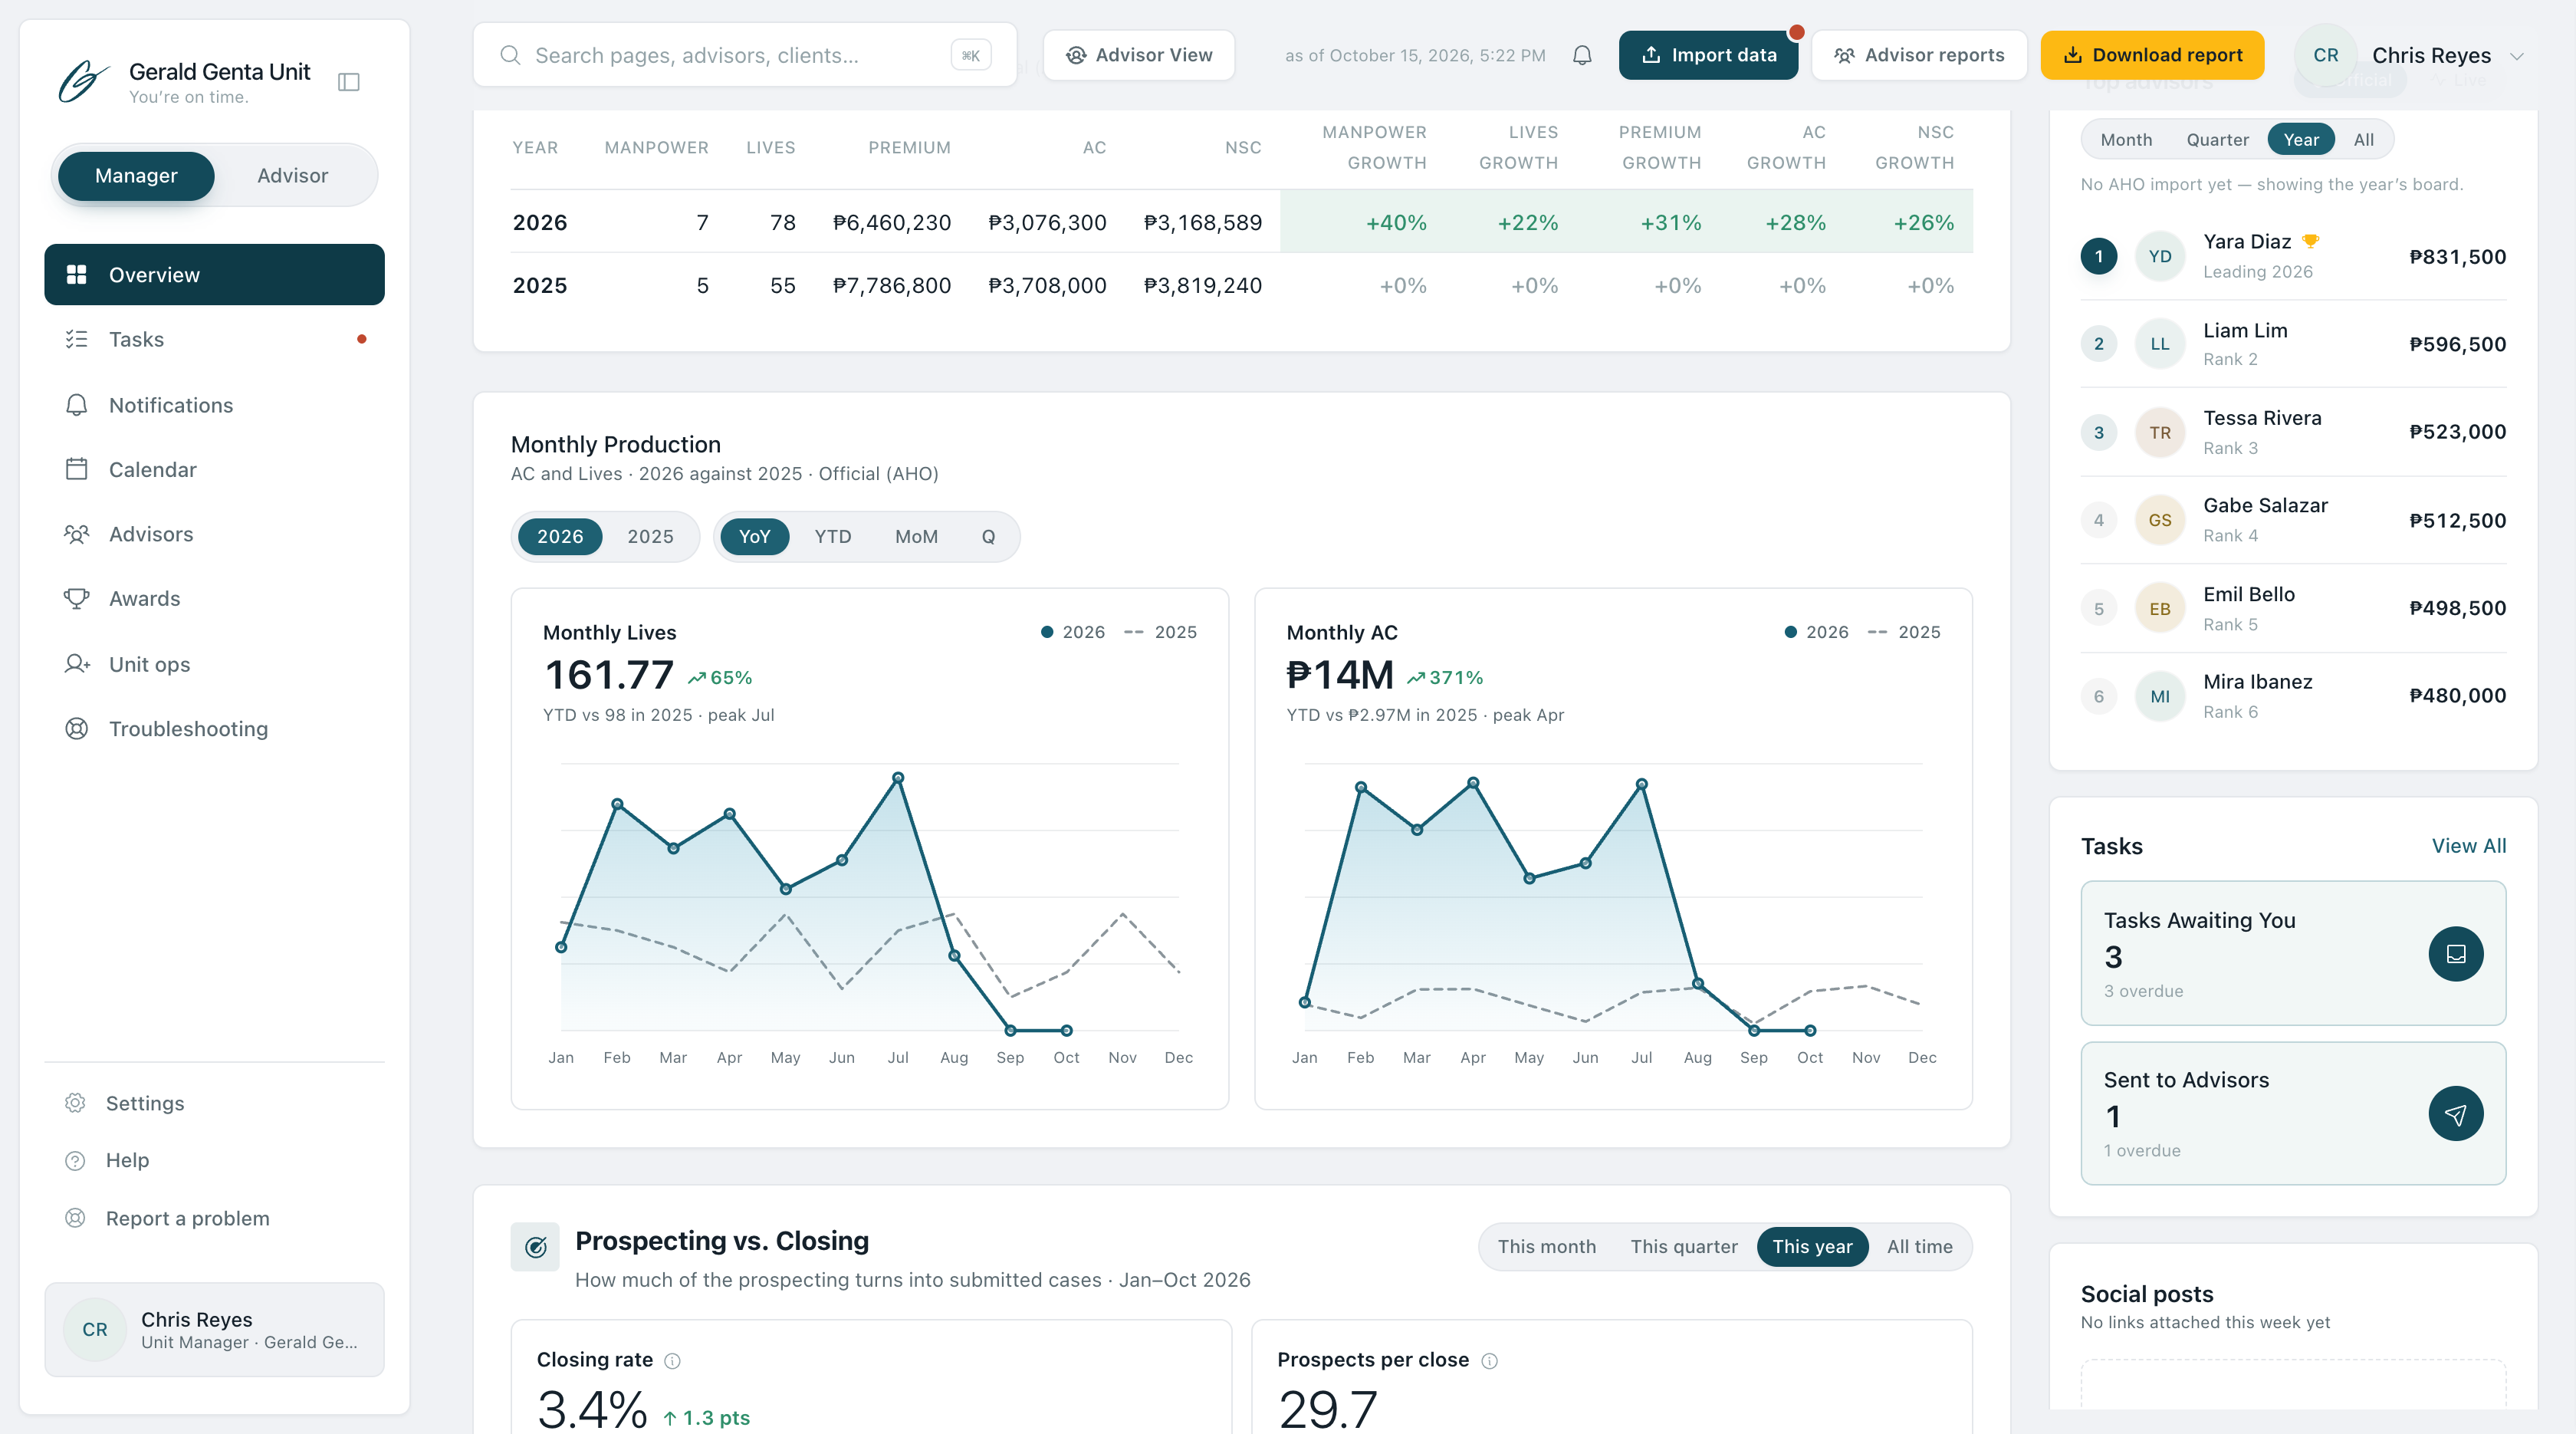Filter Prospecting vs. Closing by This quarter

pos(1684,1246)
